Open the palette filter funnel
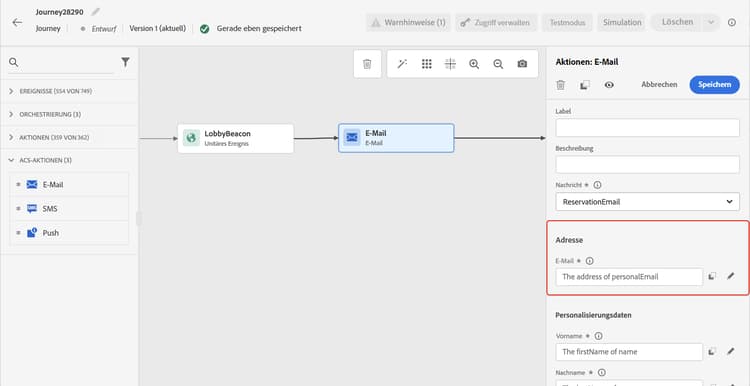 pos(125,62)
